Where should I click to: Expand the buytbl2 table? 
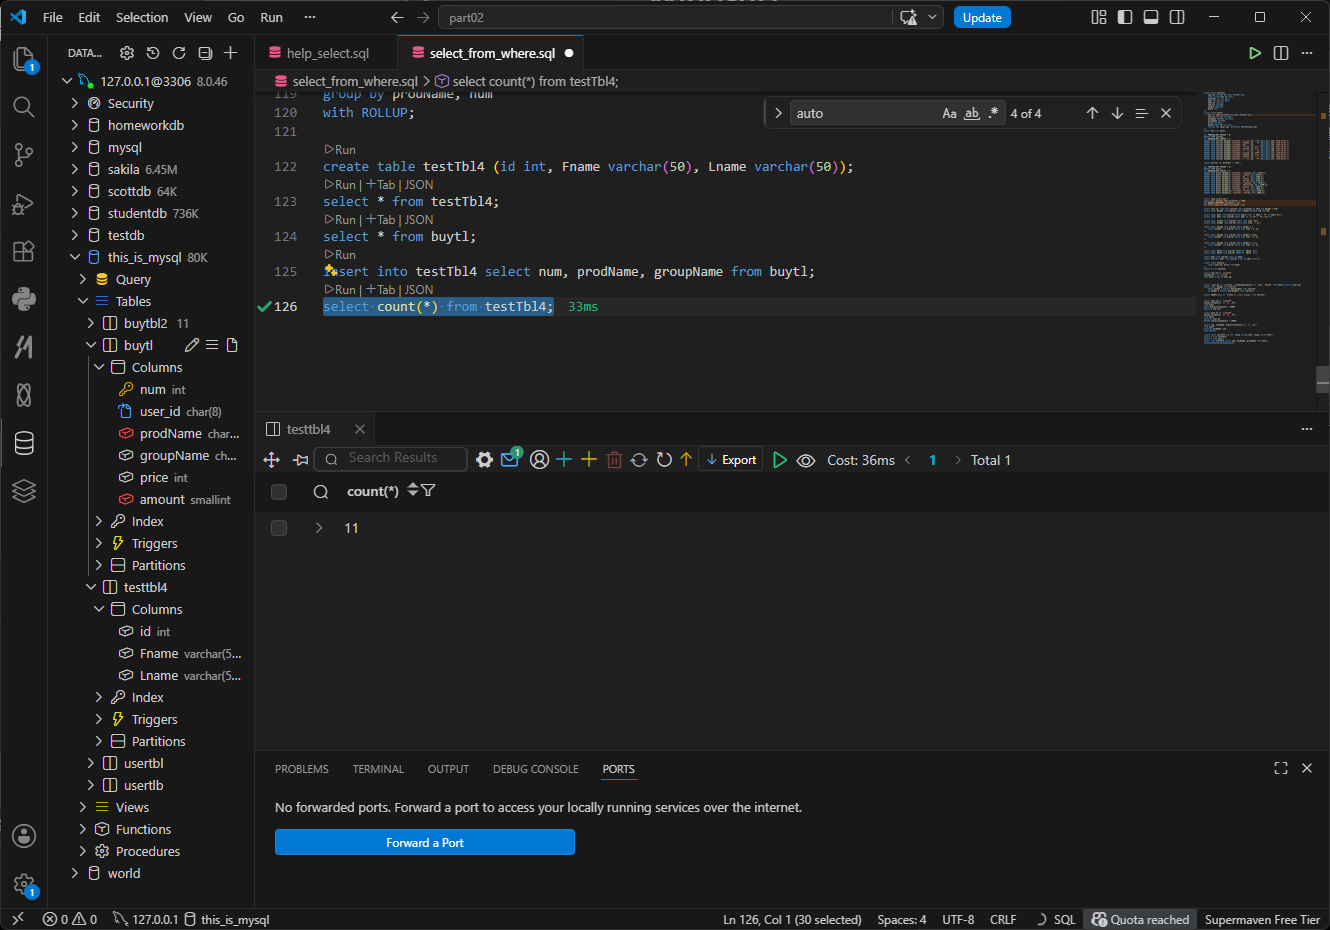(90, 323)
